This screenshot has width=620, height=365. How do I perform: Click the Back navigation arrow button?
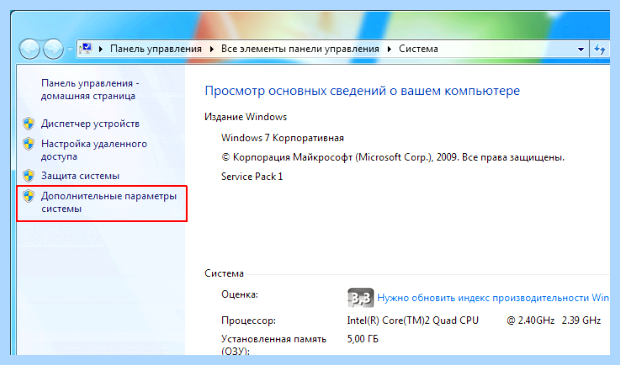(29, 49)
